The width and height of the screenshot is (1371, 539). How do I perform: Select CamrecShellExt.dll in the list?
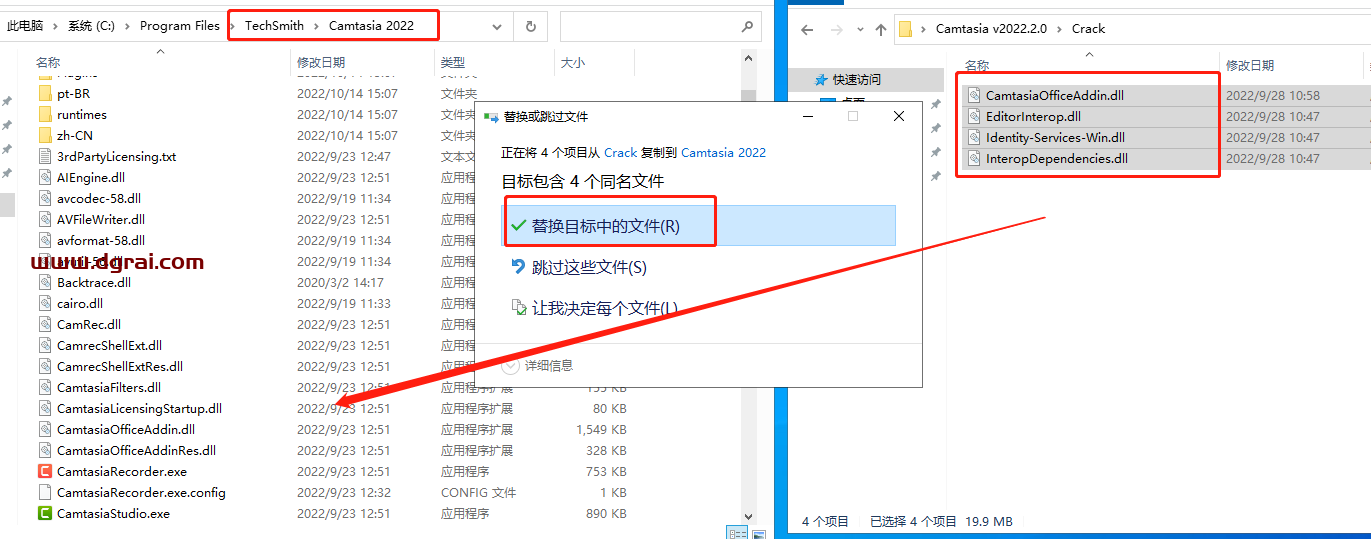109,345
